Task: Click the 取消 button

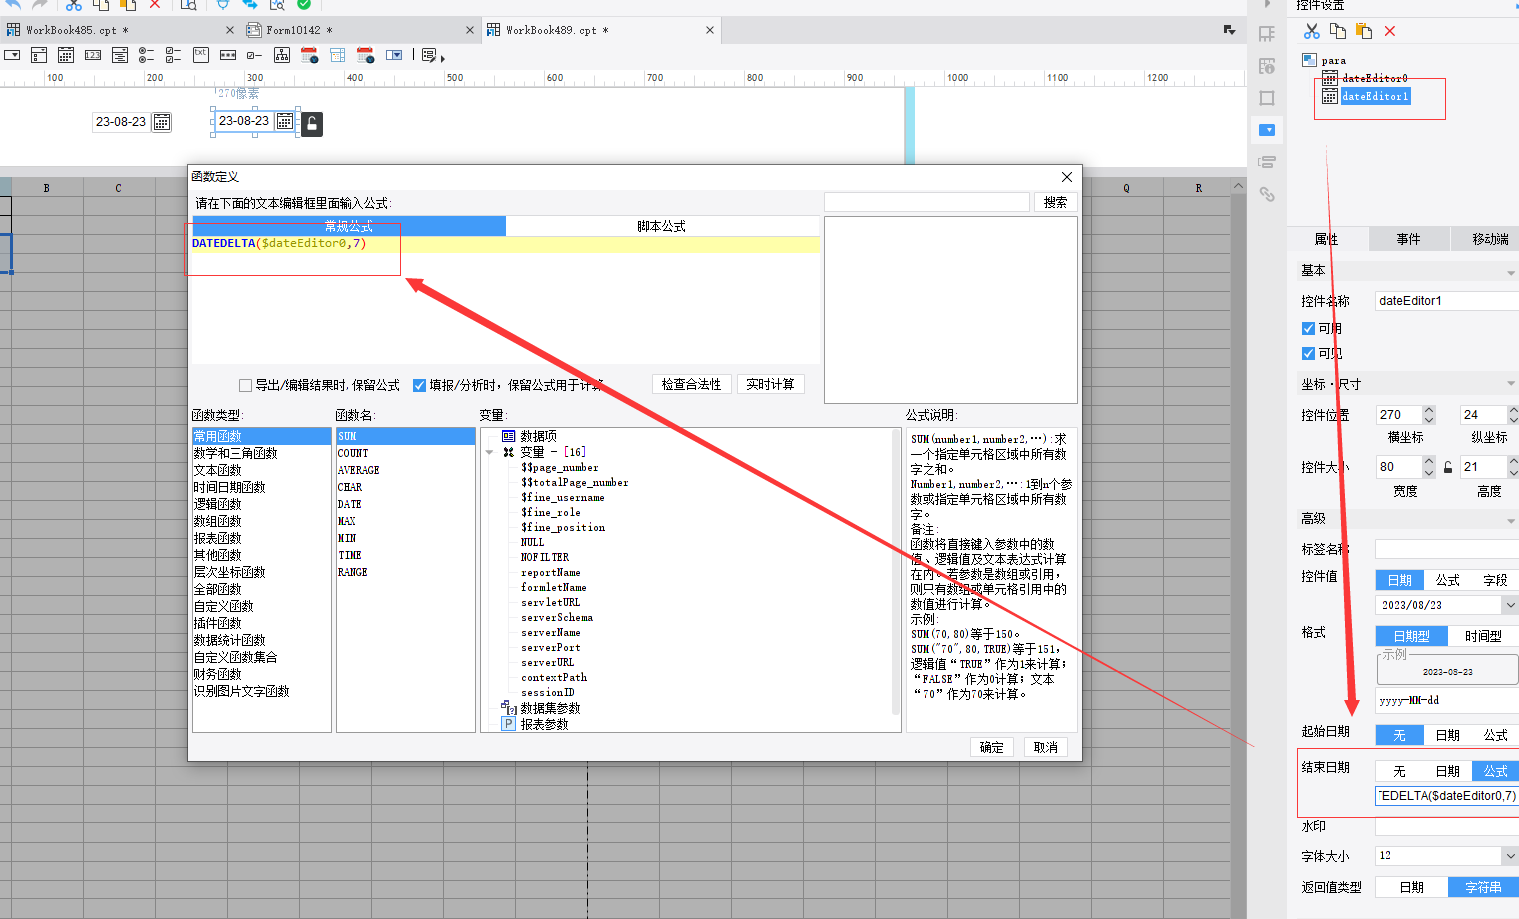Action: 1046,747
